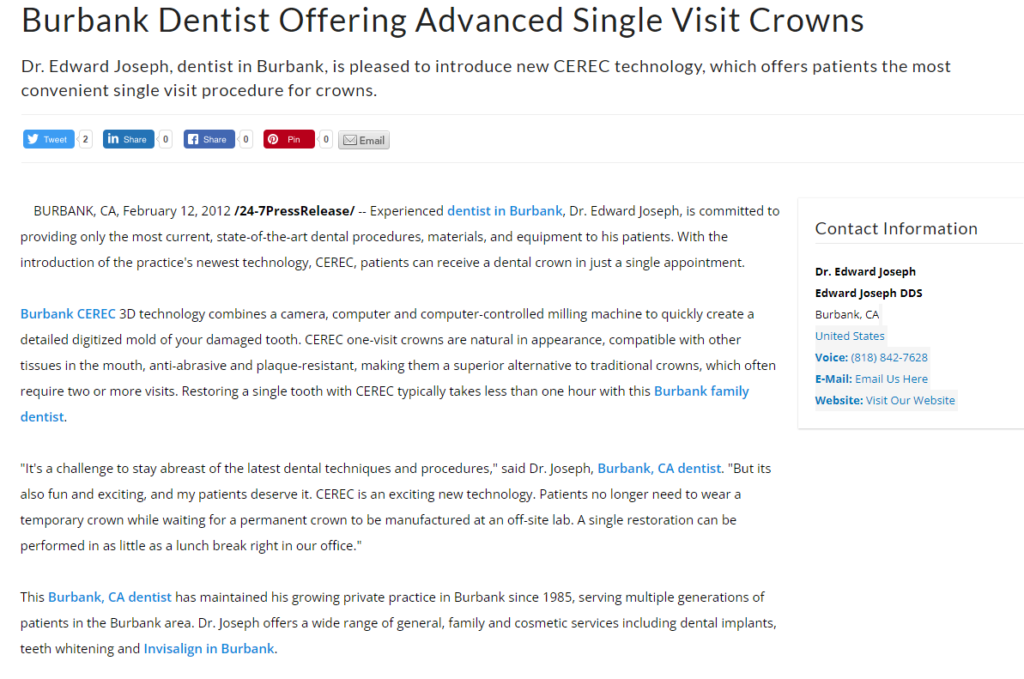Follow the 'Burbank CEREC' link
Screen dimensions: 1024x679
[x=68, y=314]
